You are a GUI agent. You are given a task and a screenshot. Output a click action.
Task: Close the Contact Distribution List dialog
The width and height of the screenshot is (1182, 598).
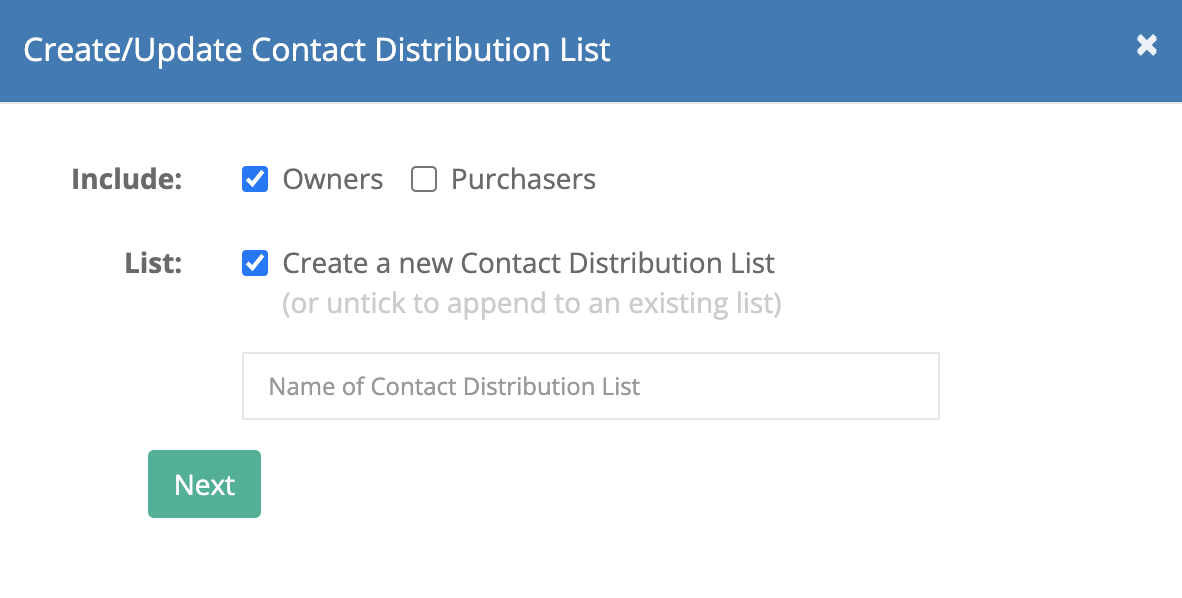(x=1147, y=45)
